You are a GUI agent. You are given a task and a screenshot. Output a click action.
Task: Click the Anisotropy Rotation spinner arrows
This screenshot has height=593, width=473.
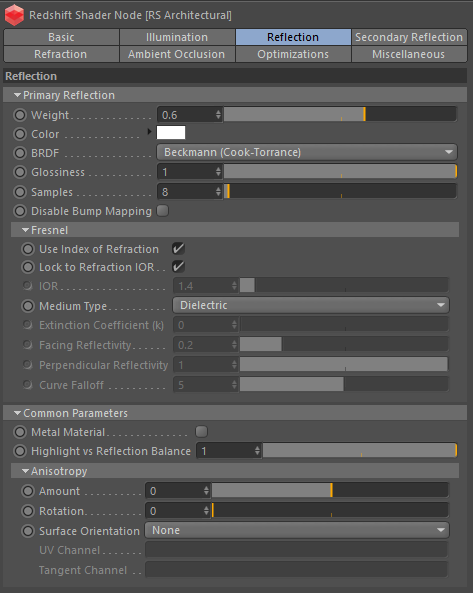pos(206,511)
